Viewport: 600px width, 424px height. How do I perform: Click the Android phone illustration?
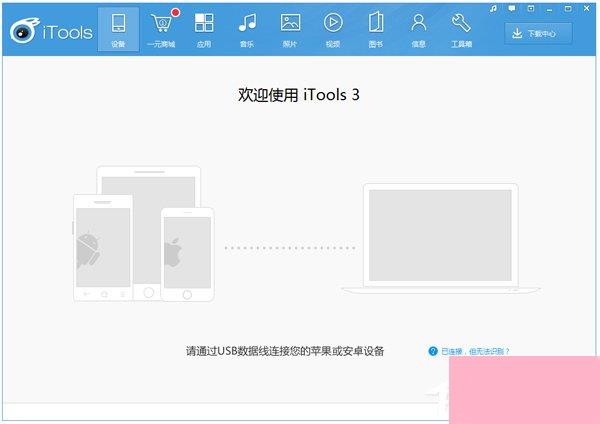(103, 248)
